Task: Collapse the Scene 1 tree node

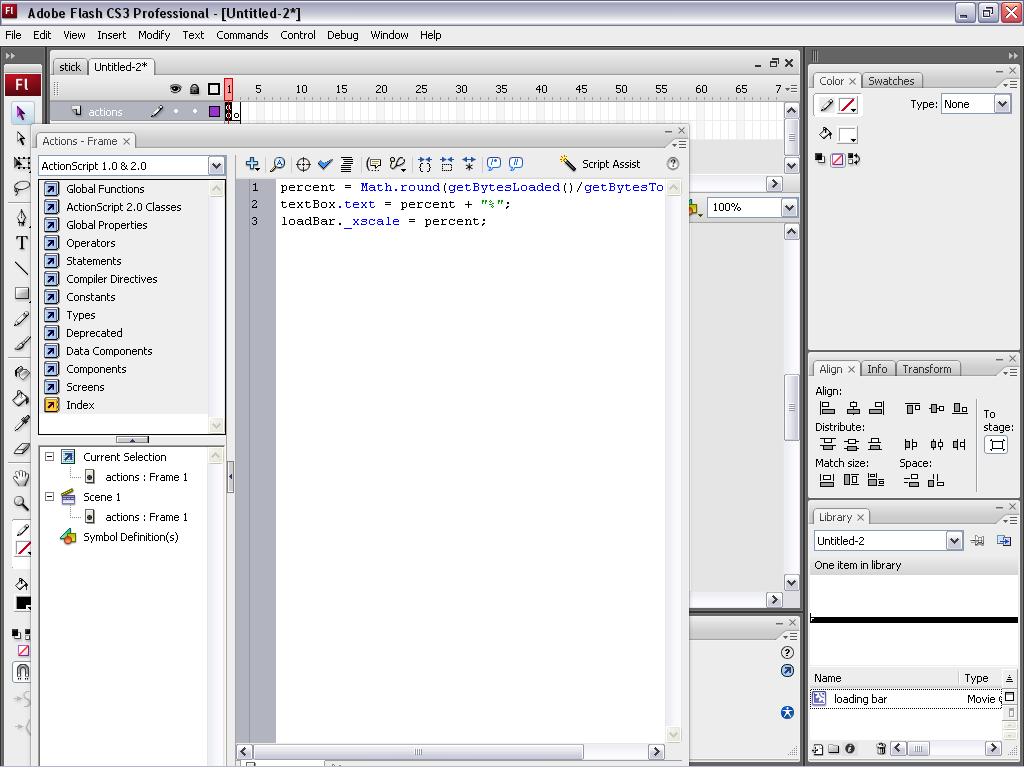Action: [x=49, y=497]
